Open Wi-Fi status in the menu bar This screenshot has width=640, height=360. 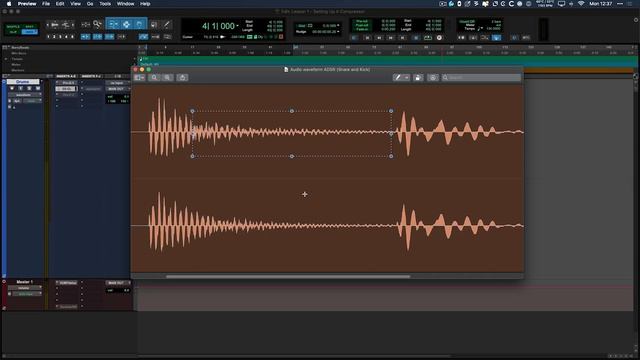pyautogui.click(x=581, y=4)
